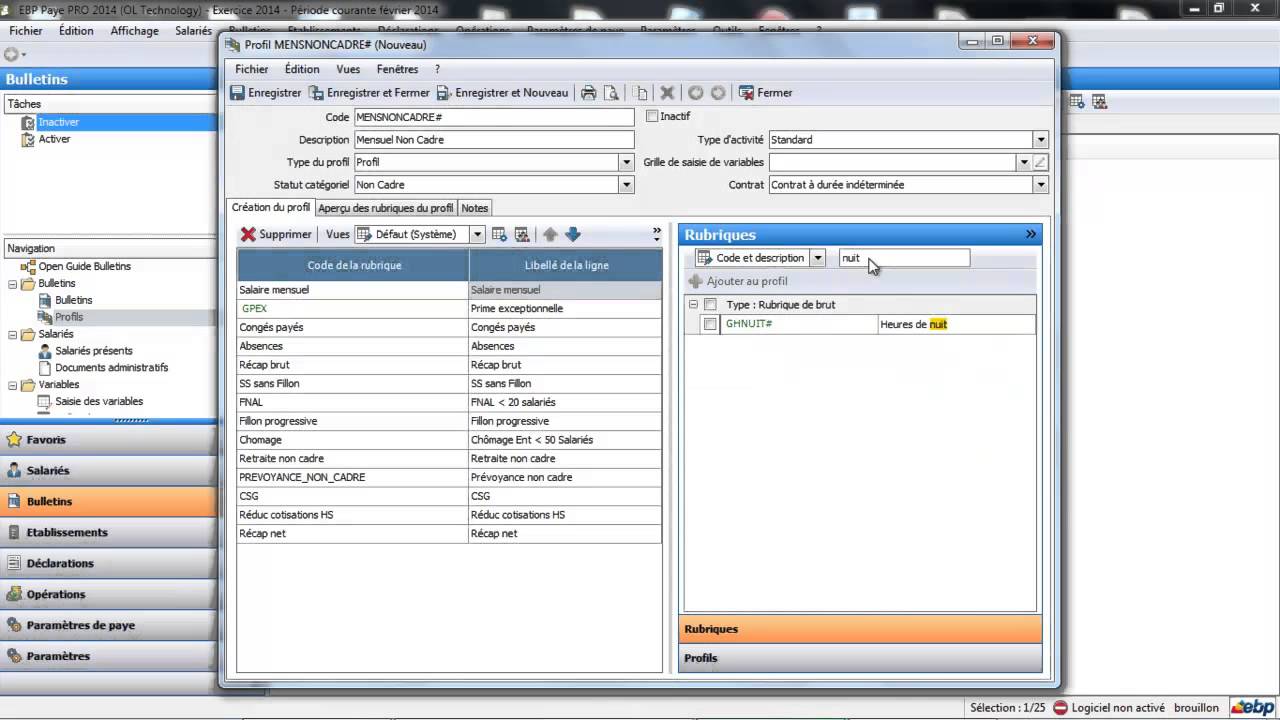Screen dimensions: 1280x720
Task: Click the Open Guide Bulletins icon
Action: click(x=28, y=266)
